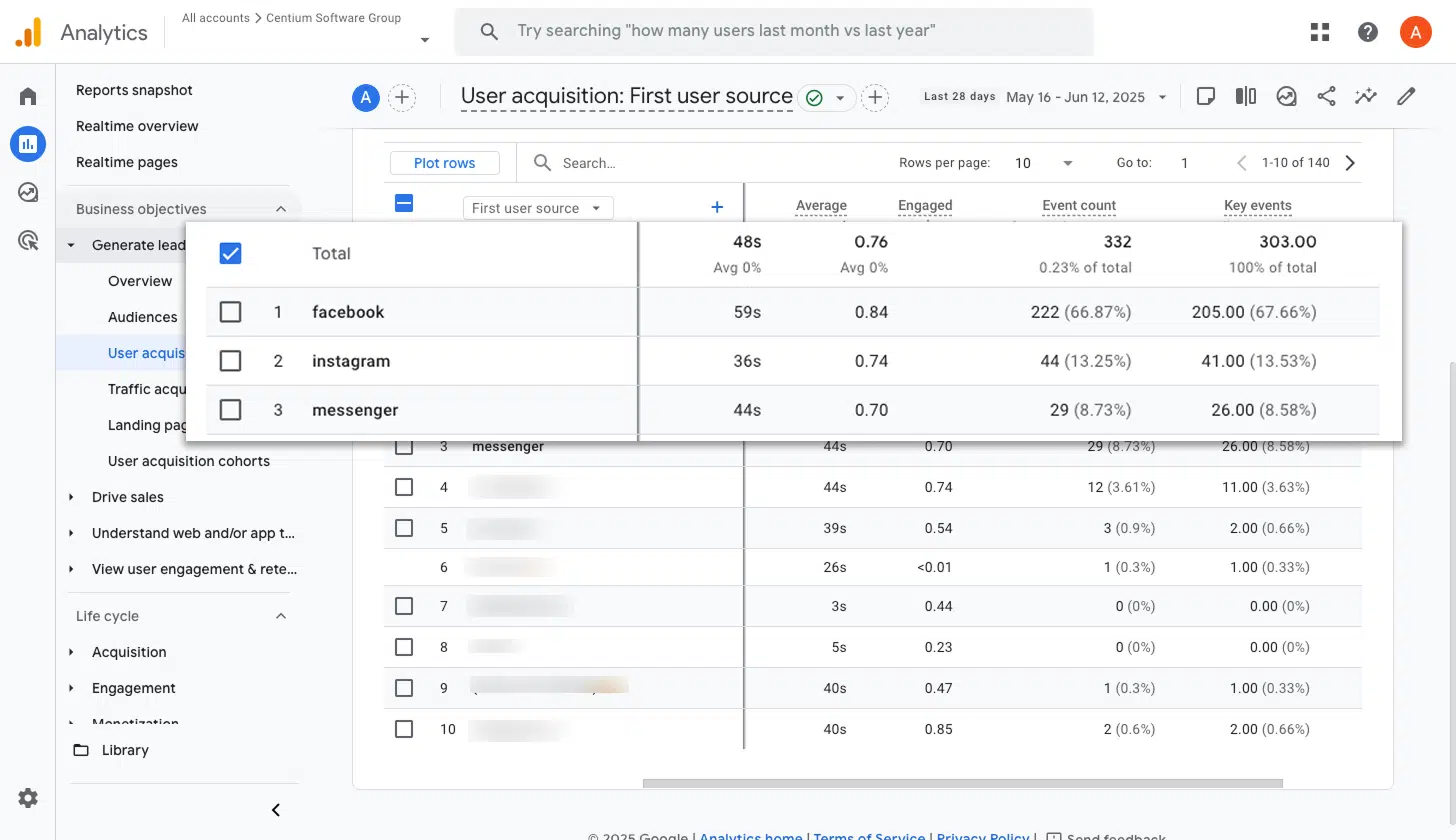The image size is (1456, 840).
Task: Click the Share this report icon
Action: point(1326,96)
